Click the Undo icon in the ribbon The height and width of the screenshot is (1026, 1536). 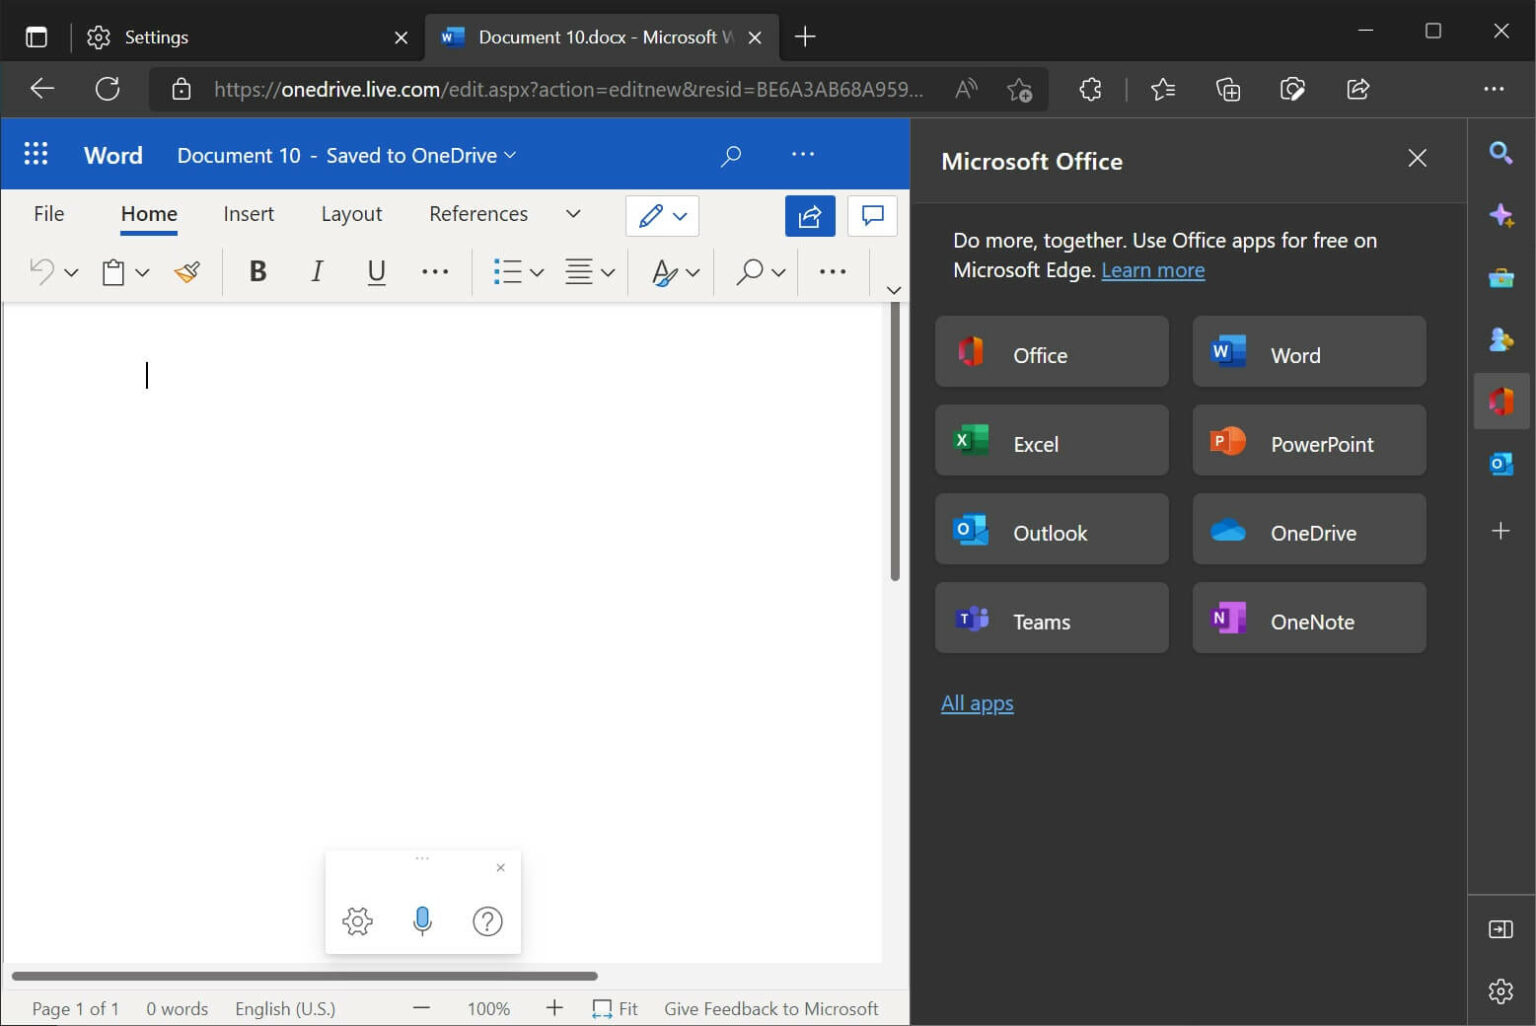pyautogui.click(x=41, y=271)
